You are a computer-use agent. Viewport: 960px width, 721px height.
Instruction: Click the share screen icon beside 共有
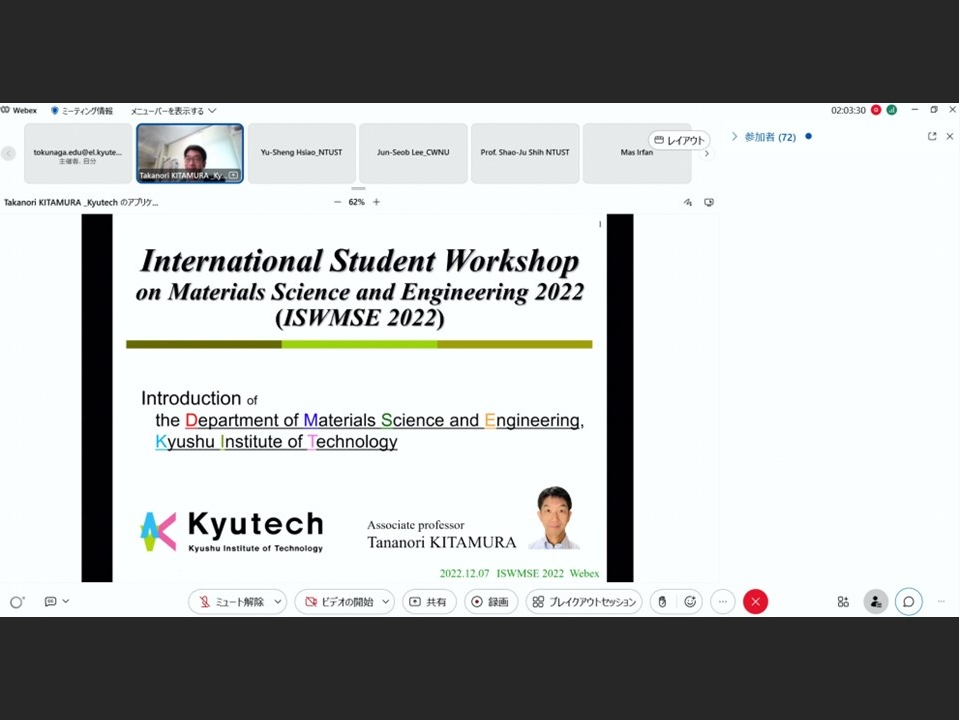[415, 602]
